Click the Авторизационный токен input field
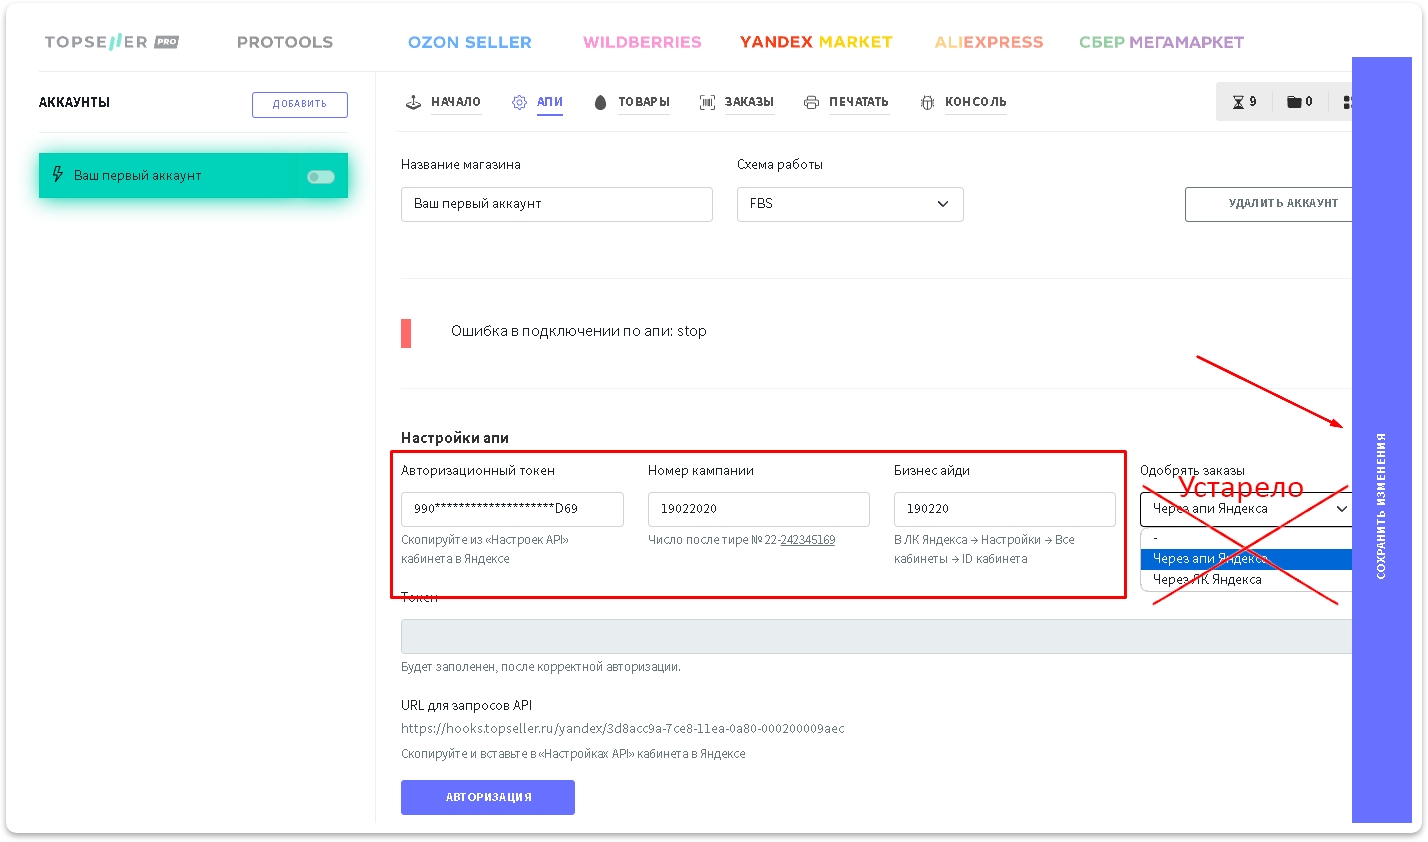Image resolution: width=1428 pixels, height=842 pixels. click(x=512, y=509)
